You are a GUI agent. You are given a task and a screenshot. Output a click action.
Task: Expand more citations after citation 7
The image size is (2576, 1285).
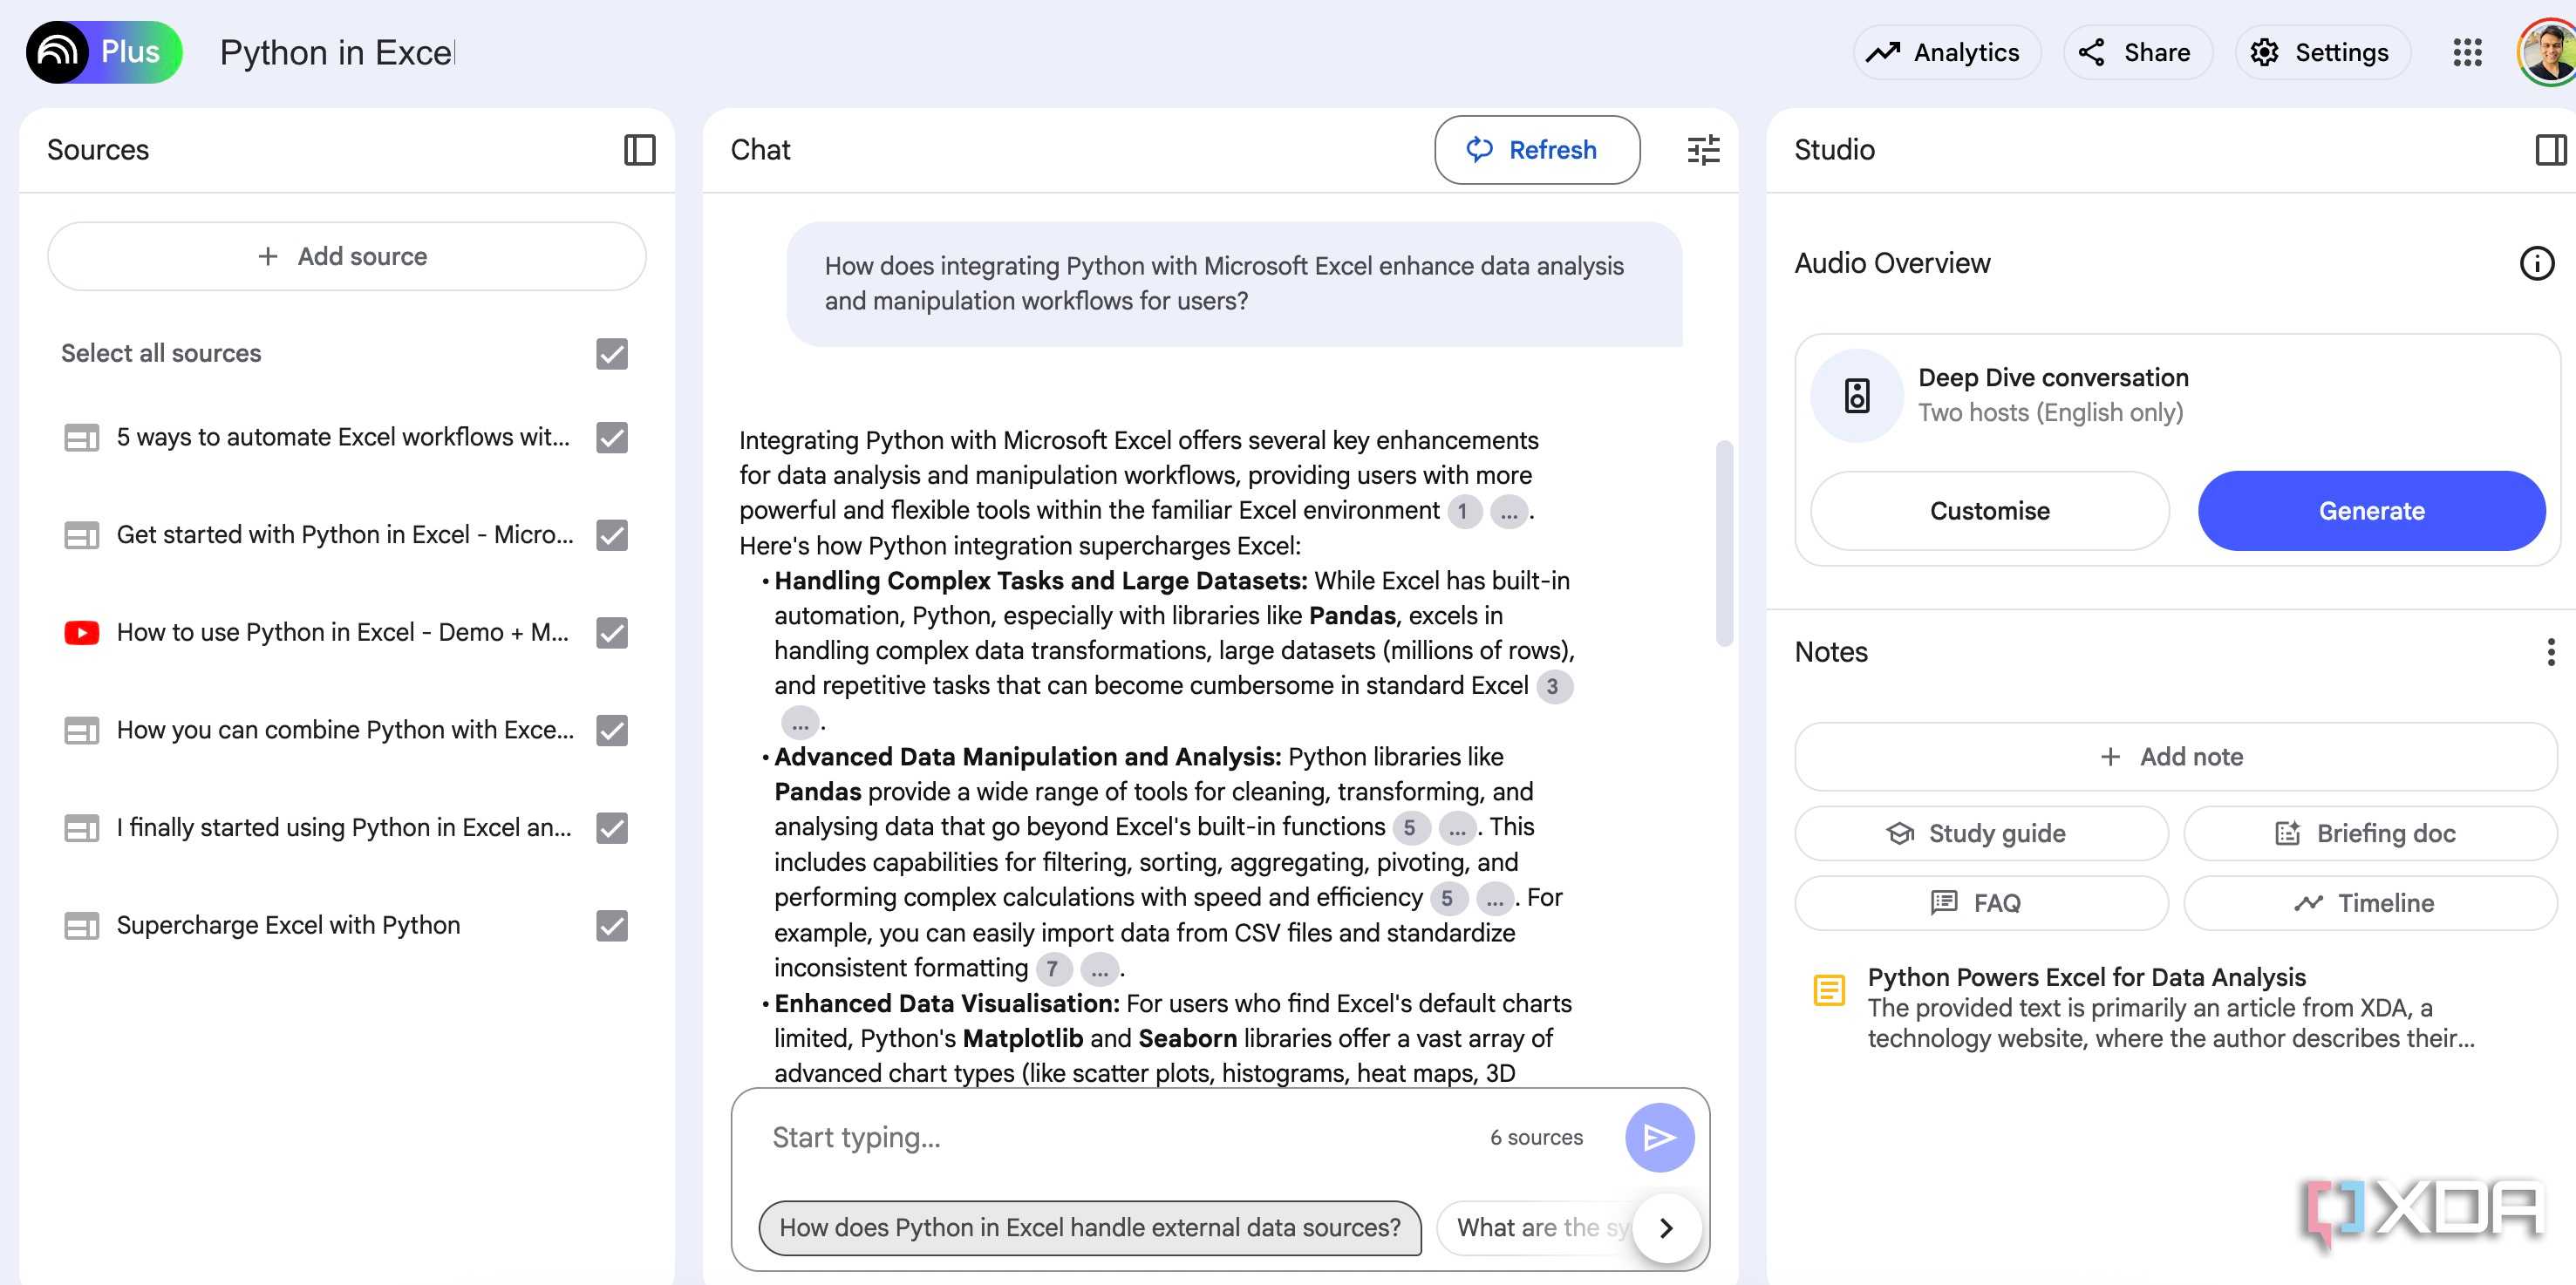click(1099, 968)
